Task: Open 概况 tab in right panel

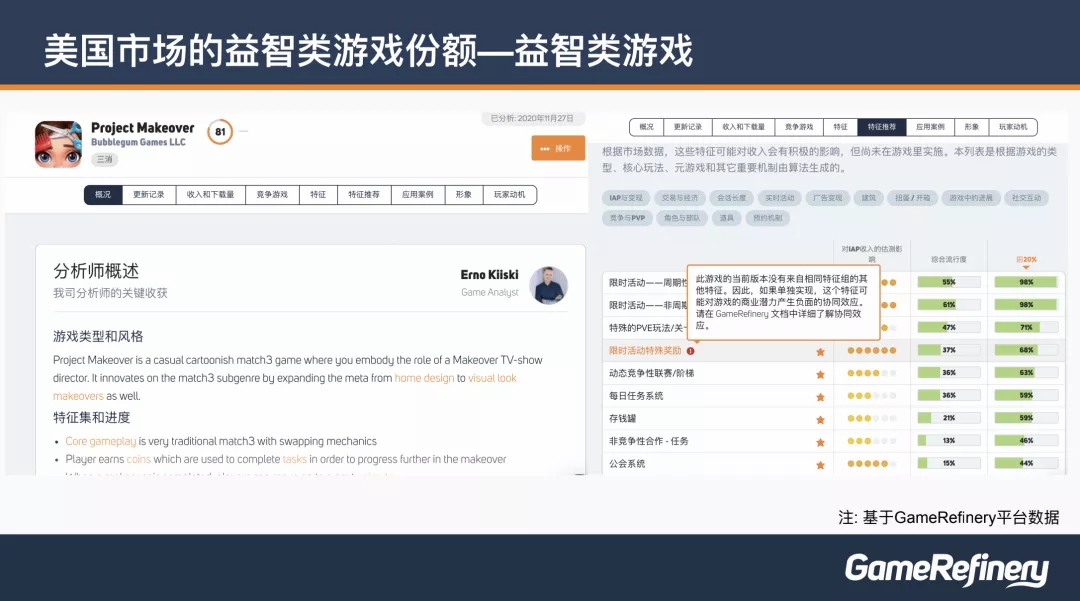Action: [x=646, y=127]
